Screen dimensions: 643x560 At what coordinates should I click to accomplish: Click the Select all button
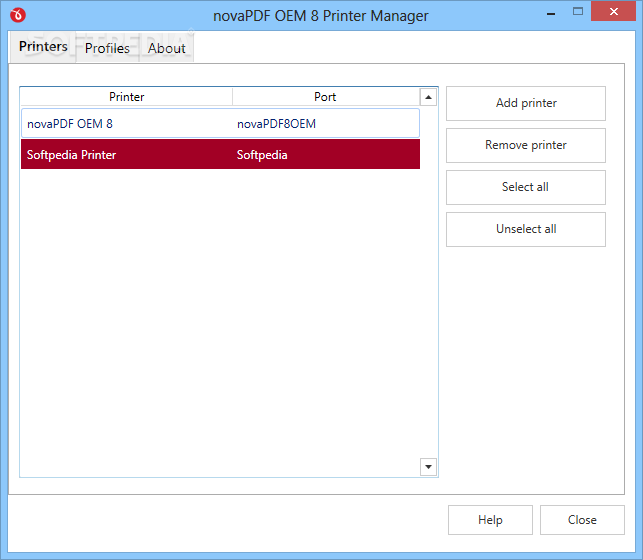click(526, 187)
